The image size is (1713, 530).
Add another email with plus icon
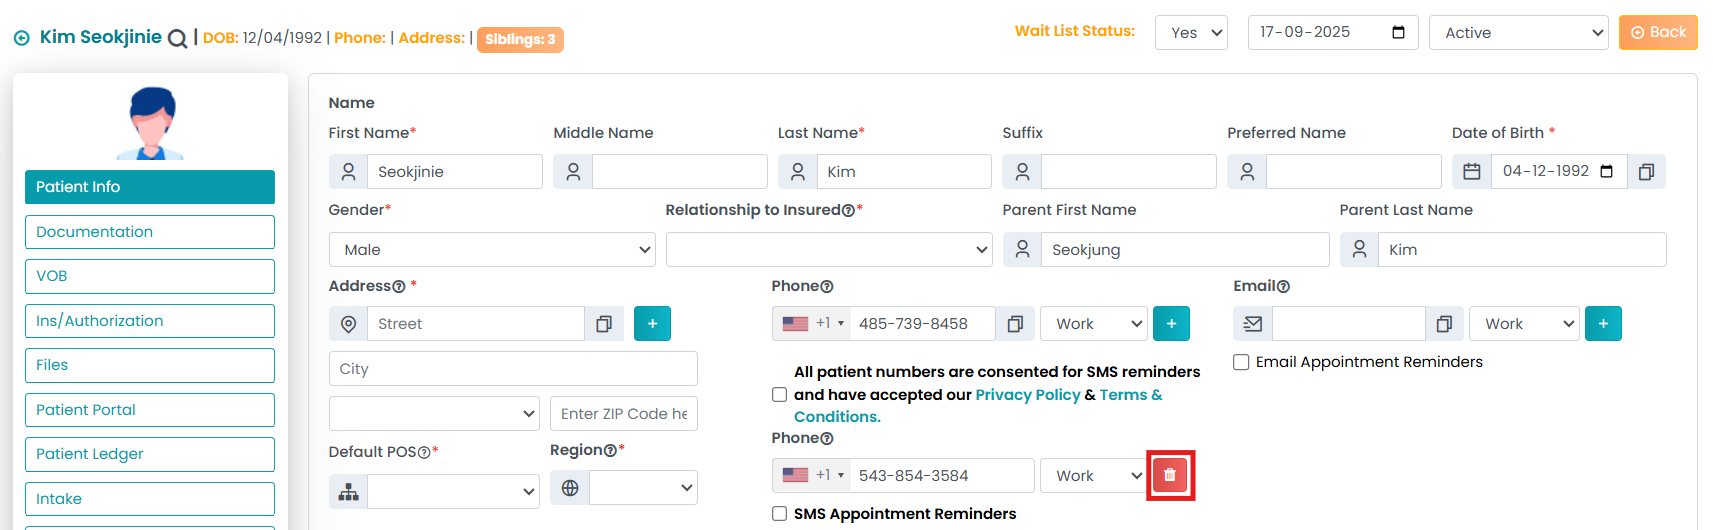(x=1603, y=324)
